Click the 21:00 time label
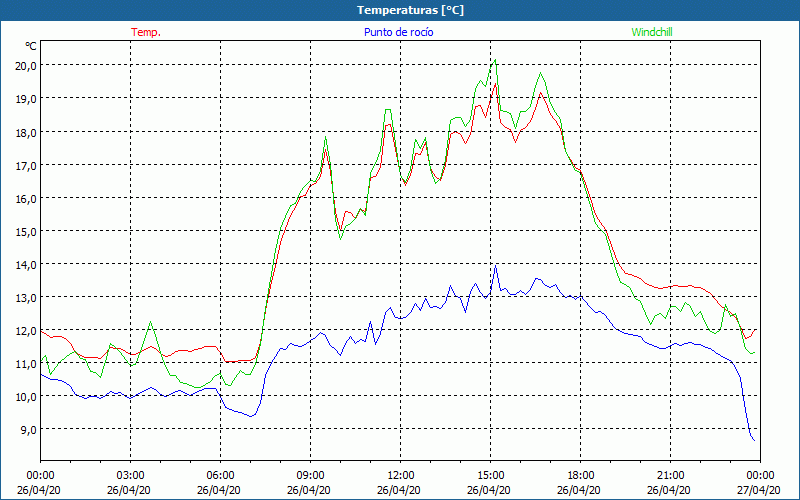 tap(670, 476)
